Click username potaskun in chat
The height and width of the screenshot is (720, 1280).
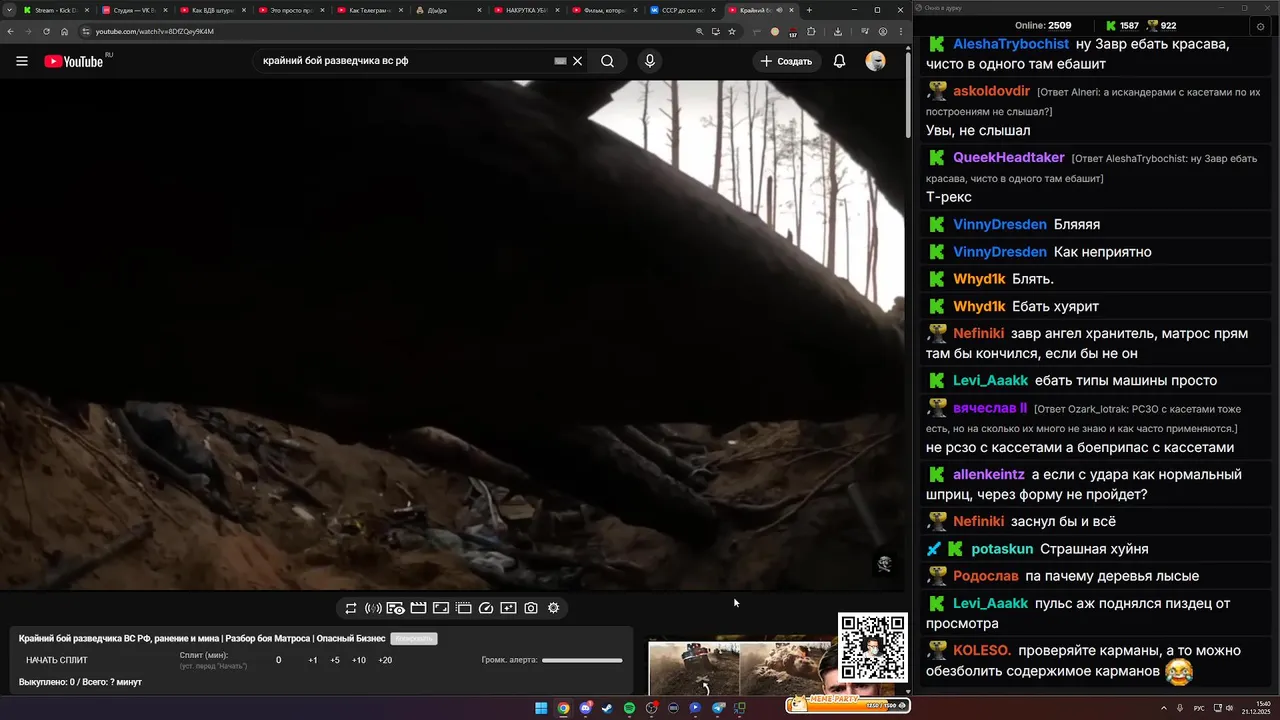click(x=1002, y=549)
